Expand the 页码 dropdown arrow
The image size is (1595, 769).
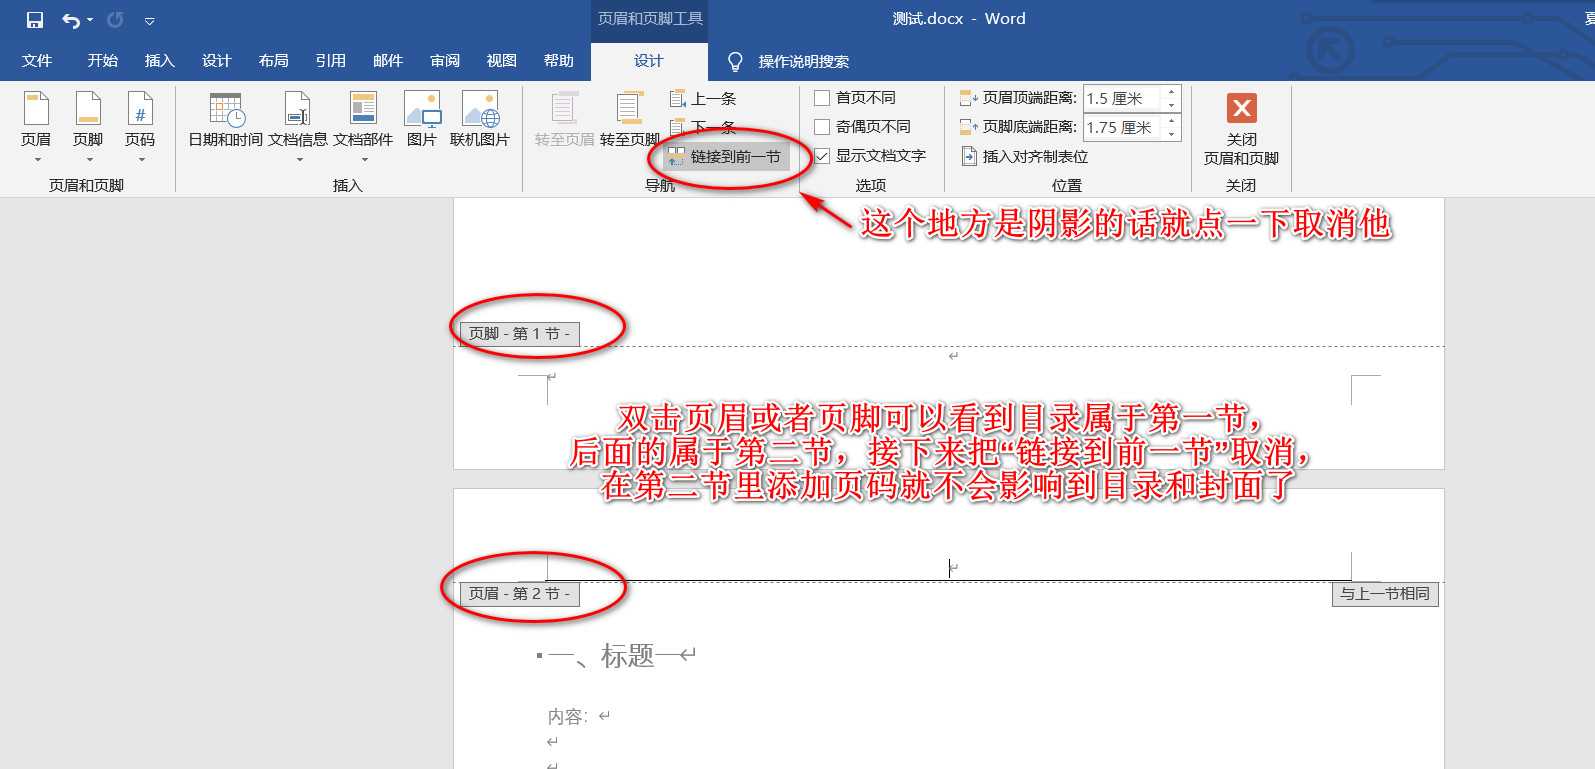tap(141, 159)
